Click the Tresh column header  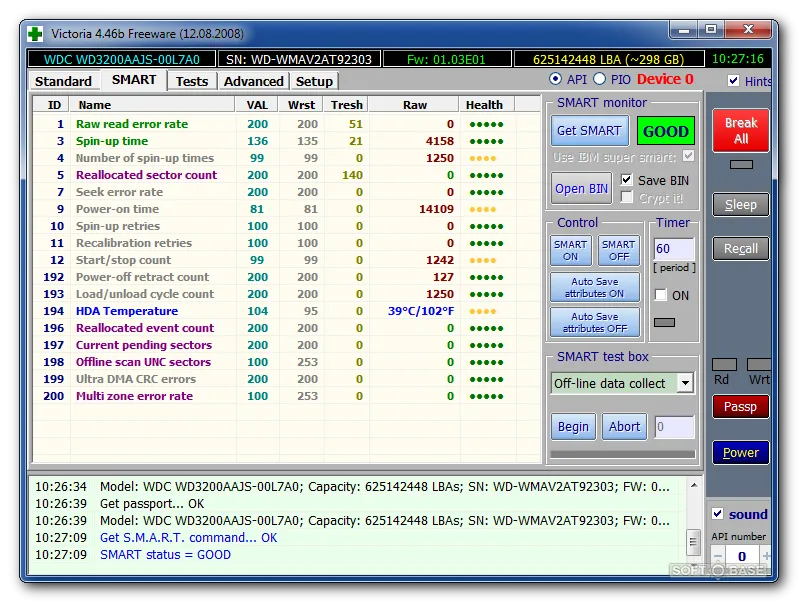pyautogui.click(x=347, y=105)
